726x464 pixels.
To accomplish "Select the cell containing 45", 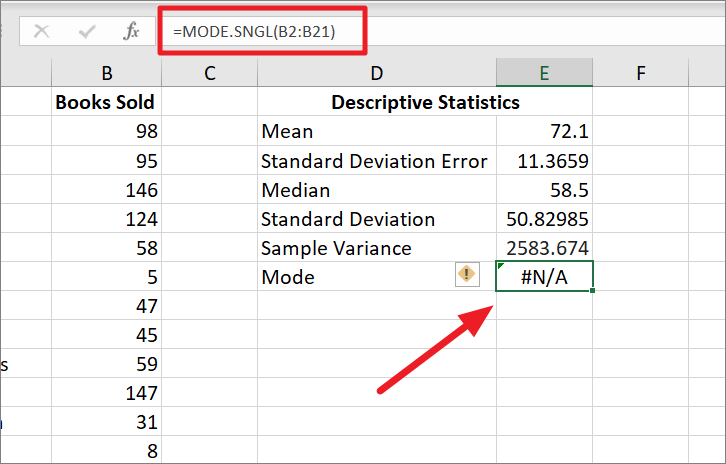I will point(106,335).
